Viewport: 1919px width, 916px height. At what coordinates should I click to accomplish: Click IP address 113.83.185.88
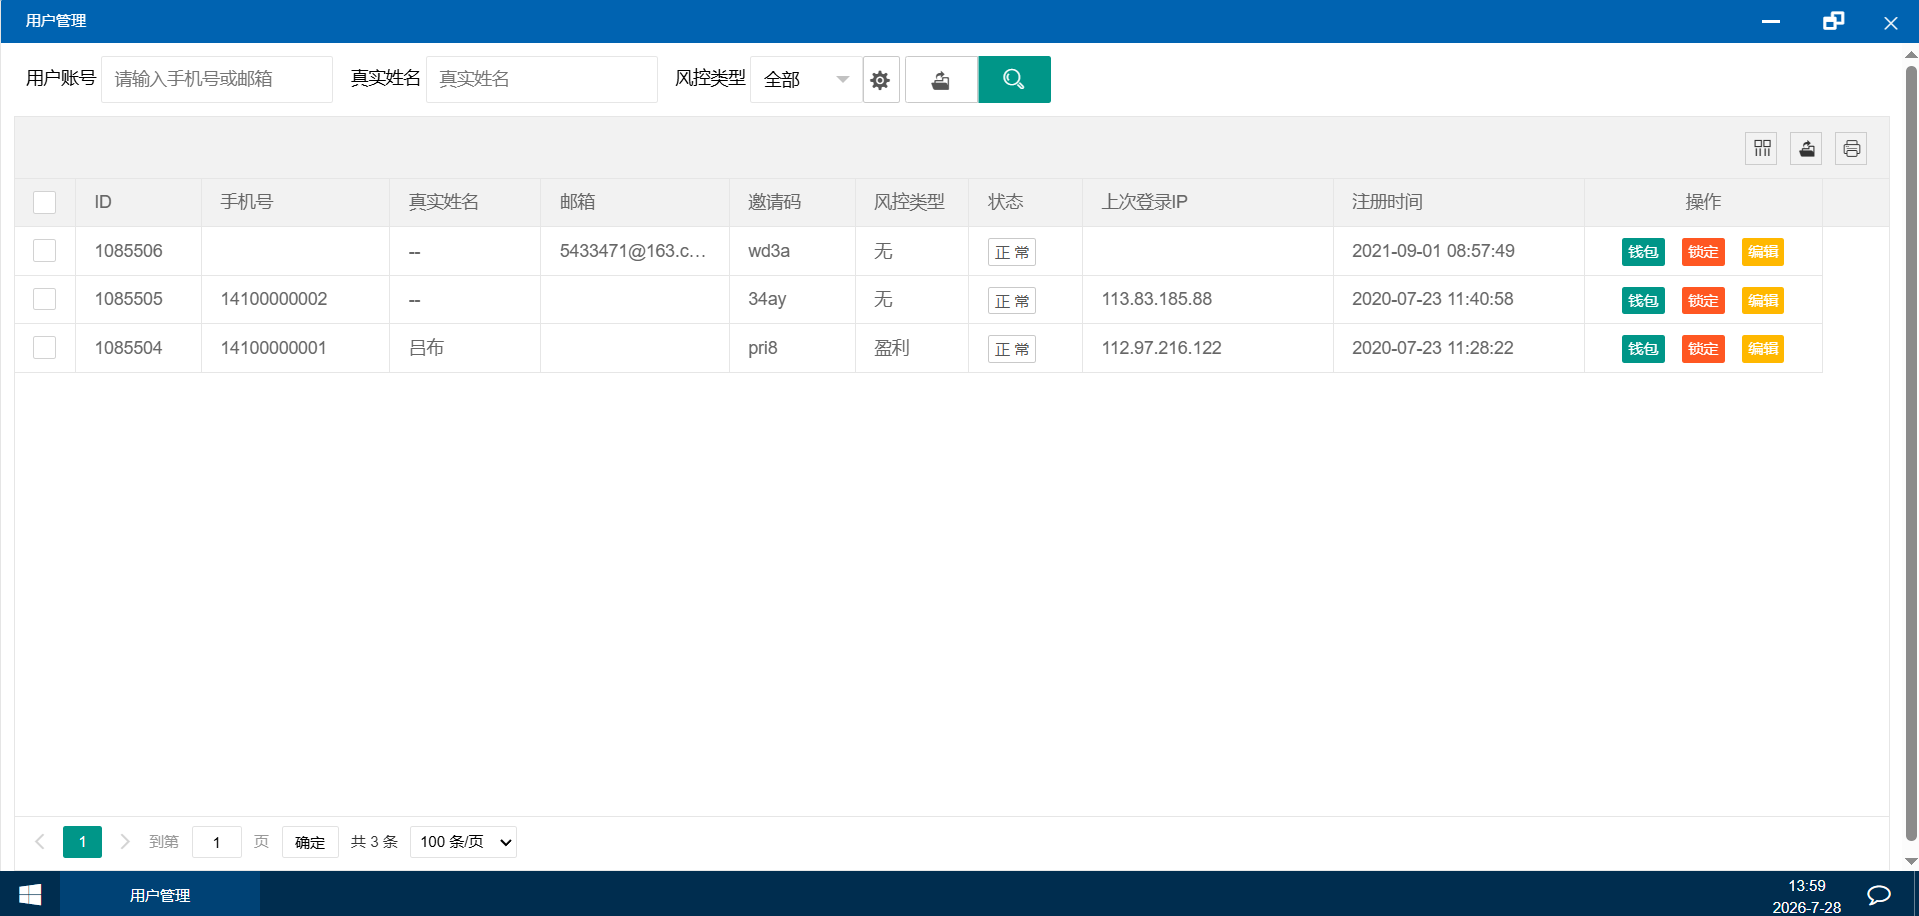[1157, 299]
